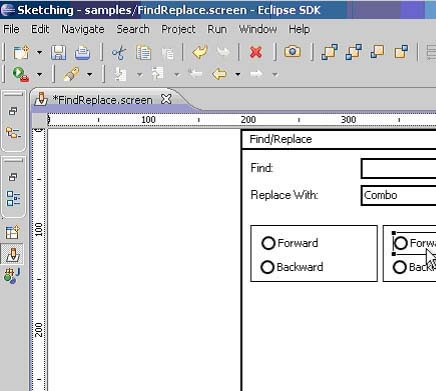Open the Run menu
436x391 pixels.
pos(217,29)
